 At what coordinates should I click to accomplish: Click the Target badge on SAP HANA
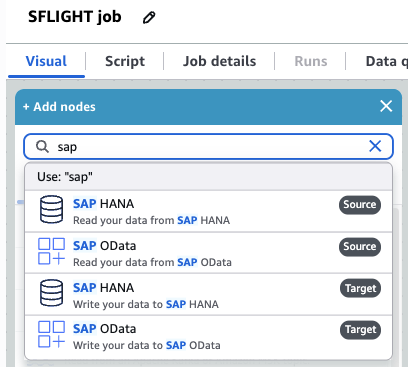[x=360, y=288]
